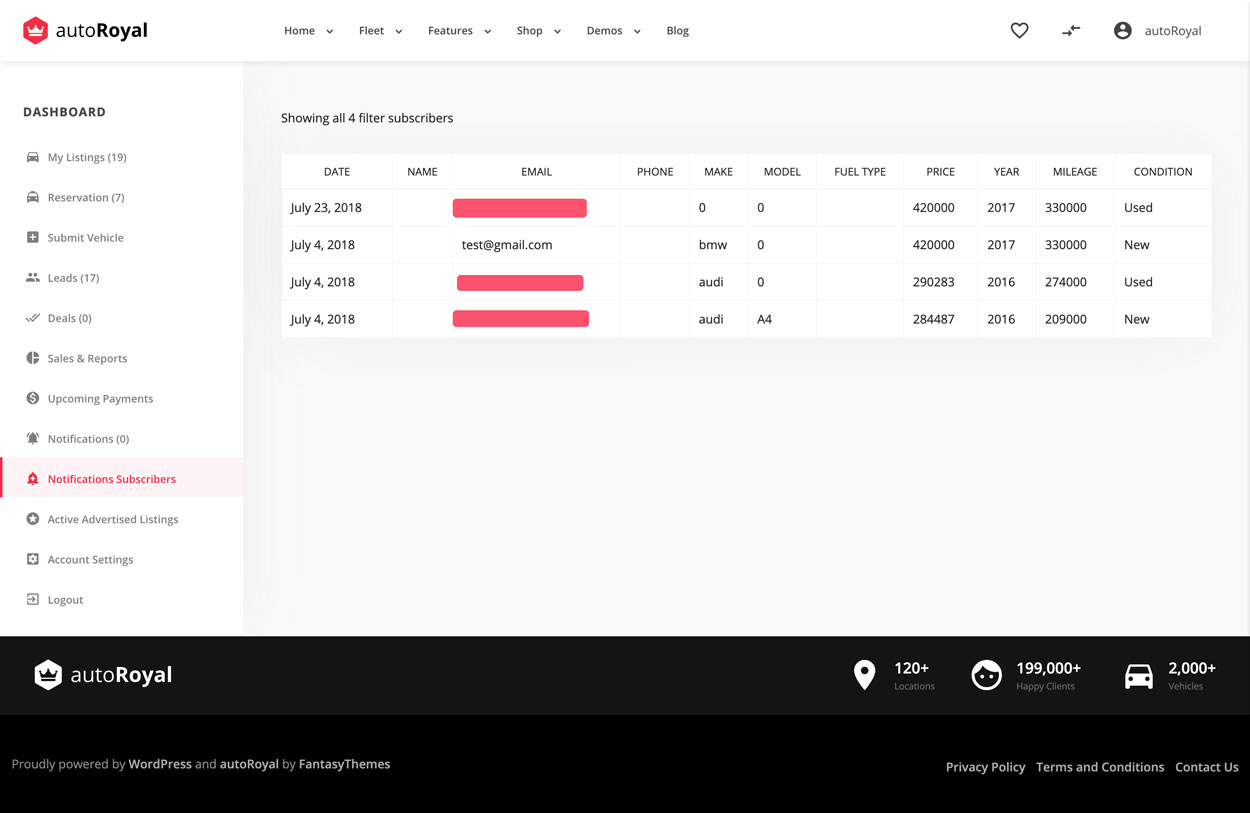Open the Fleet menu item
1250x813 pixels.
pyautogui.click(x=371, y=31)
